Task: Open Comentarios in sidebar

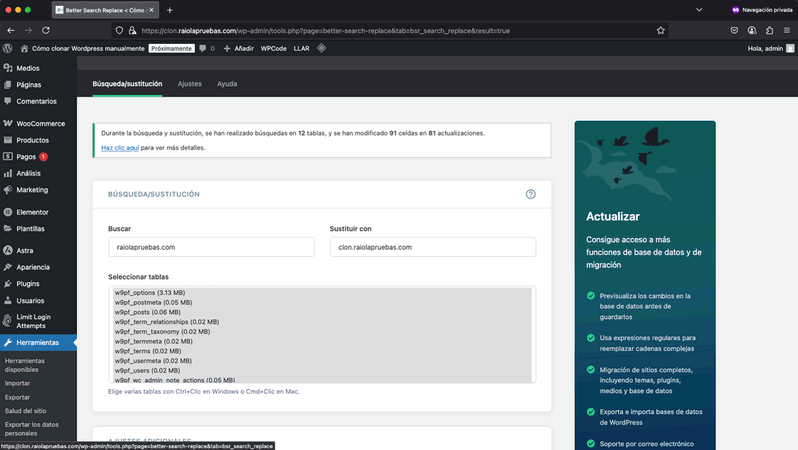Action: pyautogui.click(x=38, y=101)
